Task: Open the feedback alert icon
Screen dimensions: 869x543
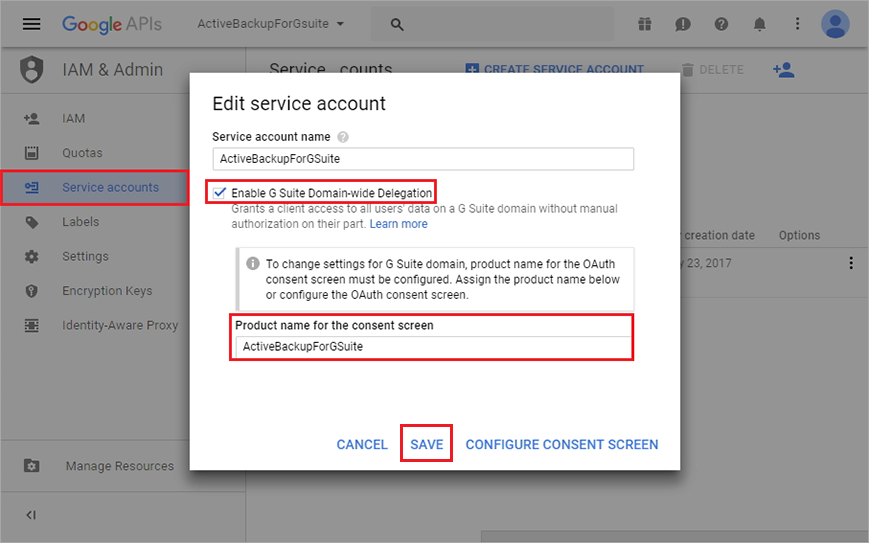Action: (x=683, y=24)
